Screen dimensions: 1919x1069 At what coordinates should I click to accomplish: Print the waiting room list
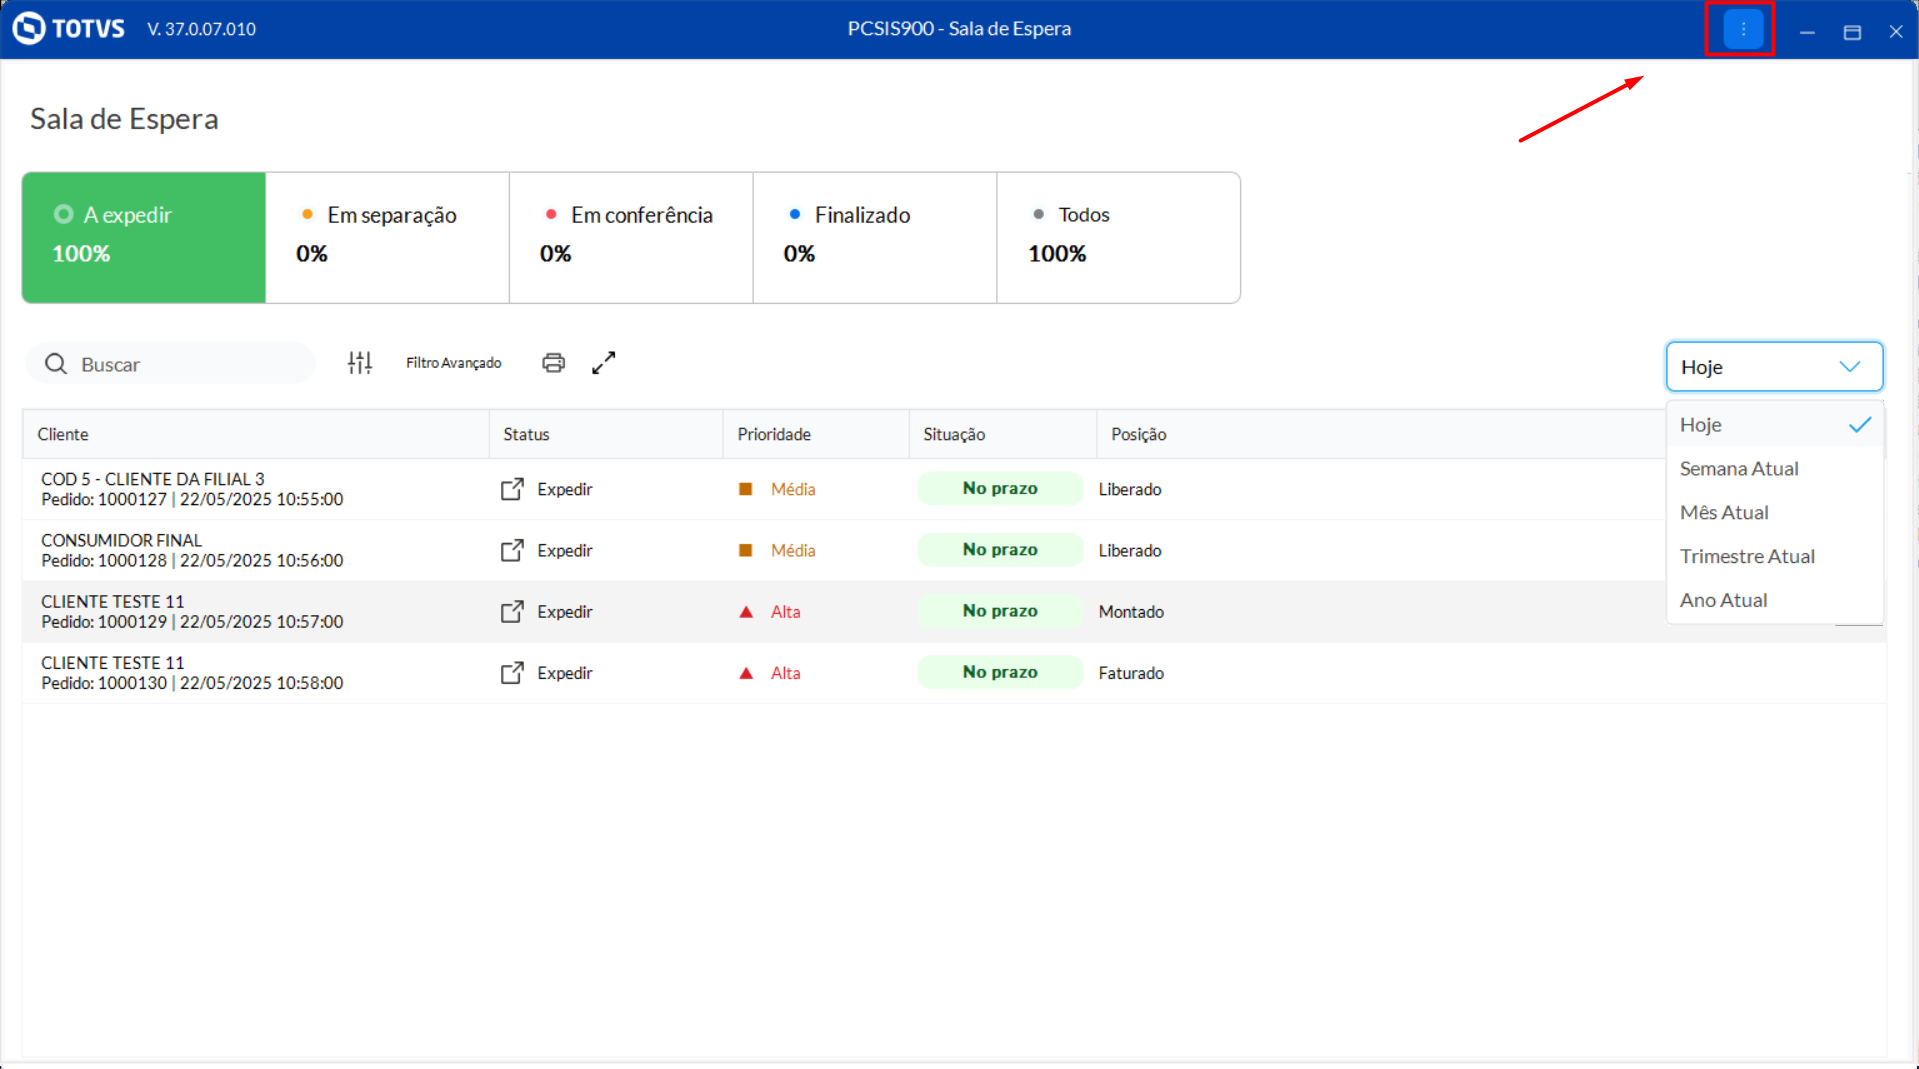(x=553, y=363)
